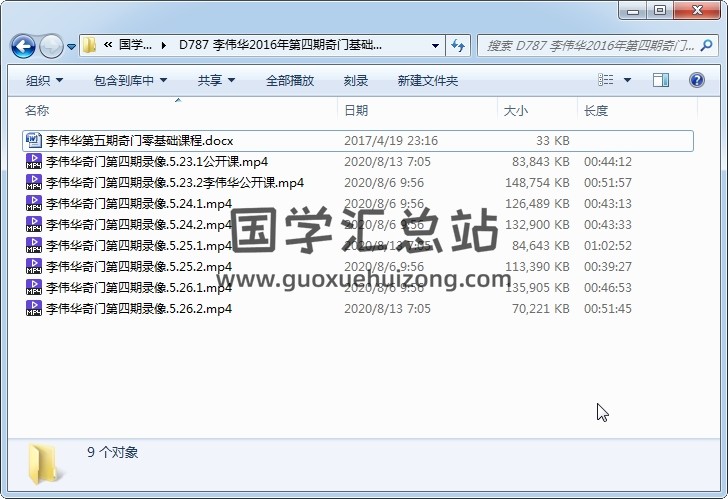Select 李伟华第五期奇门零基础课程.docx
The image size is (728, 499).
(358, 141)
